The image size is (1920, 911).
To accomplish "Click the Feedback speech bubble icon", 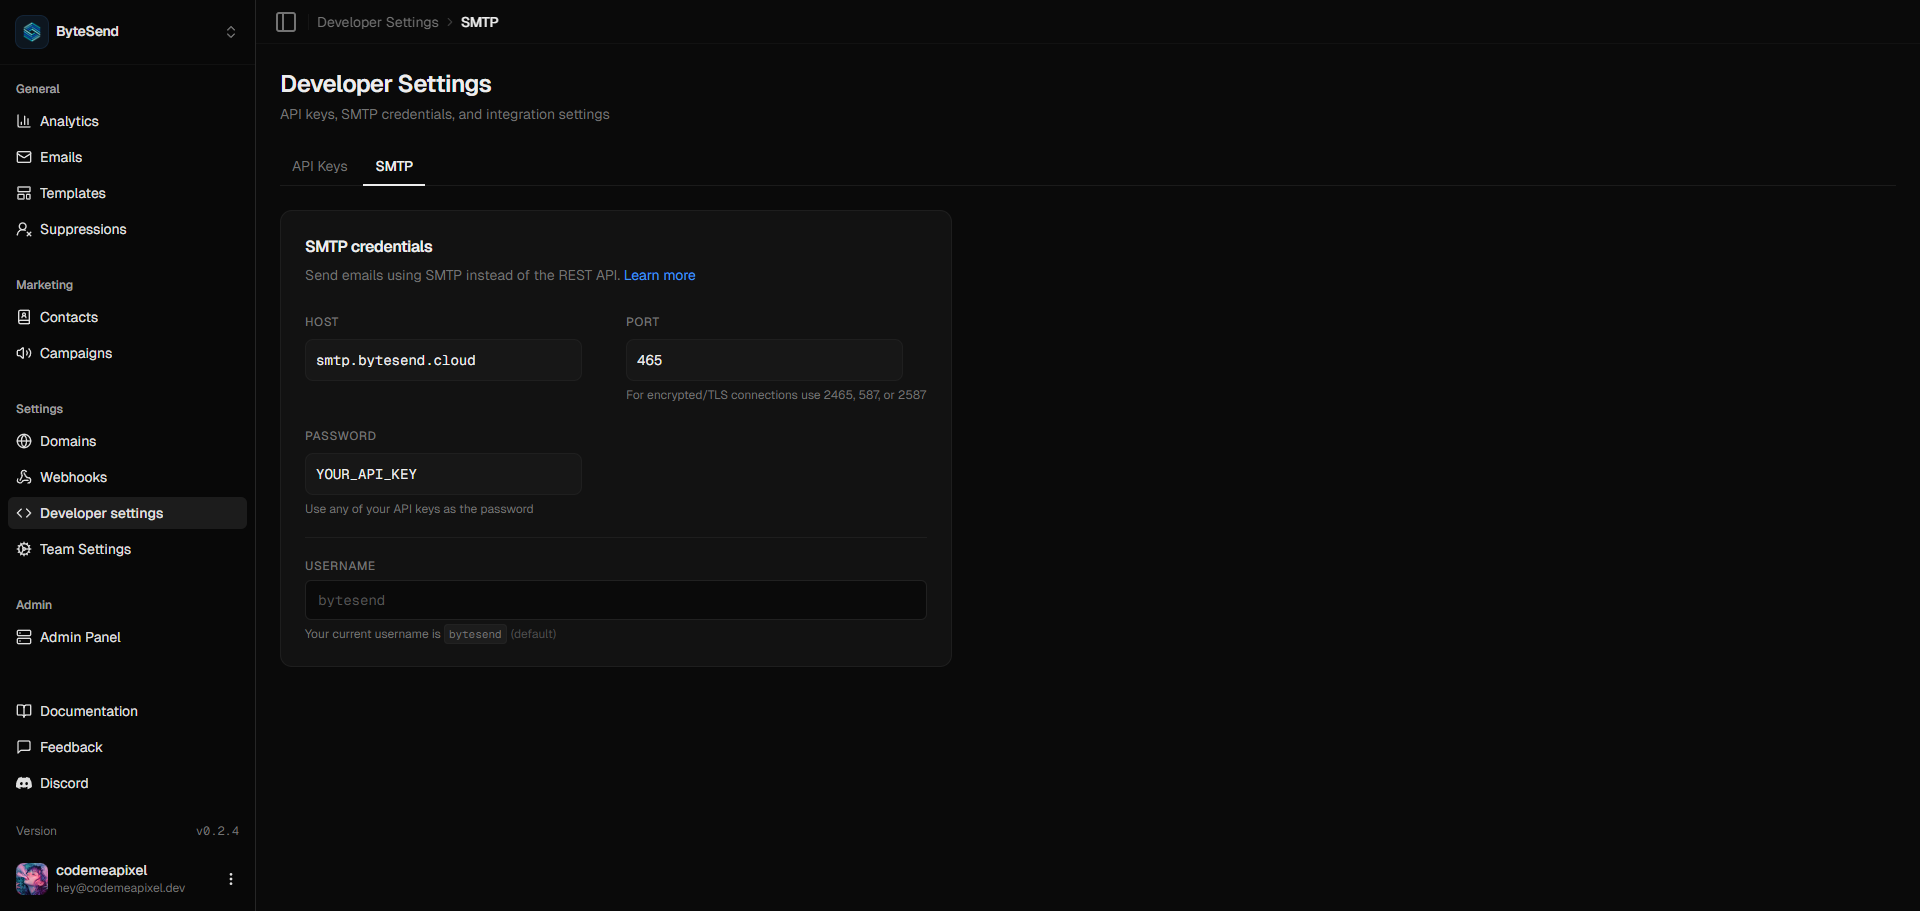I will coord(24,747).
